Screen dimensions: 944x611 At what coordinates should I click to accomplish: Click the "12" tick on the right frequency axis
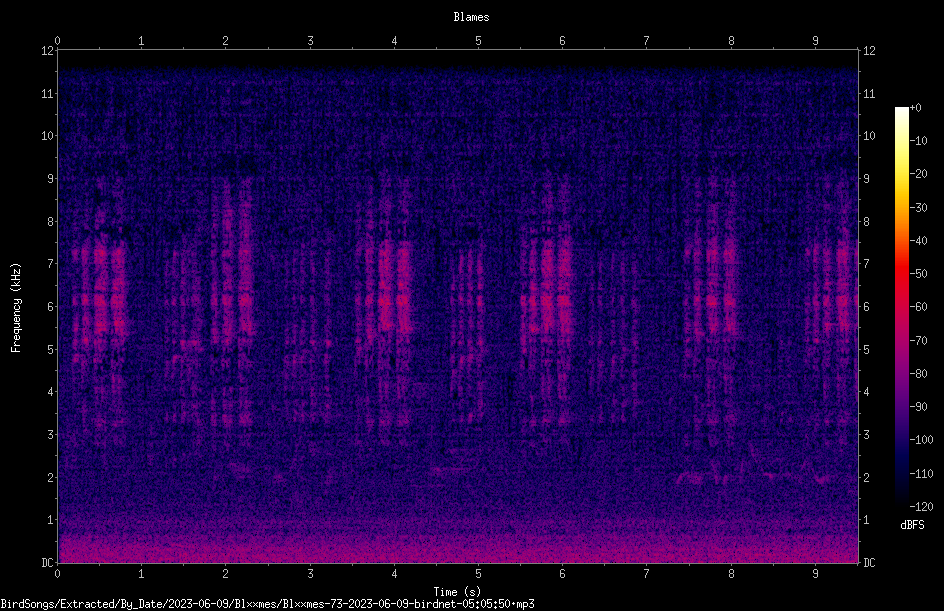coord(869,51)
